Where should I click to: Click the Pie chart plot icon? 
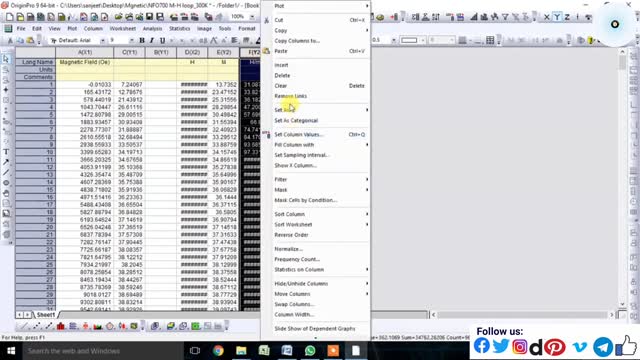(x=110, y=326)
